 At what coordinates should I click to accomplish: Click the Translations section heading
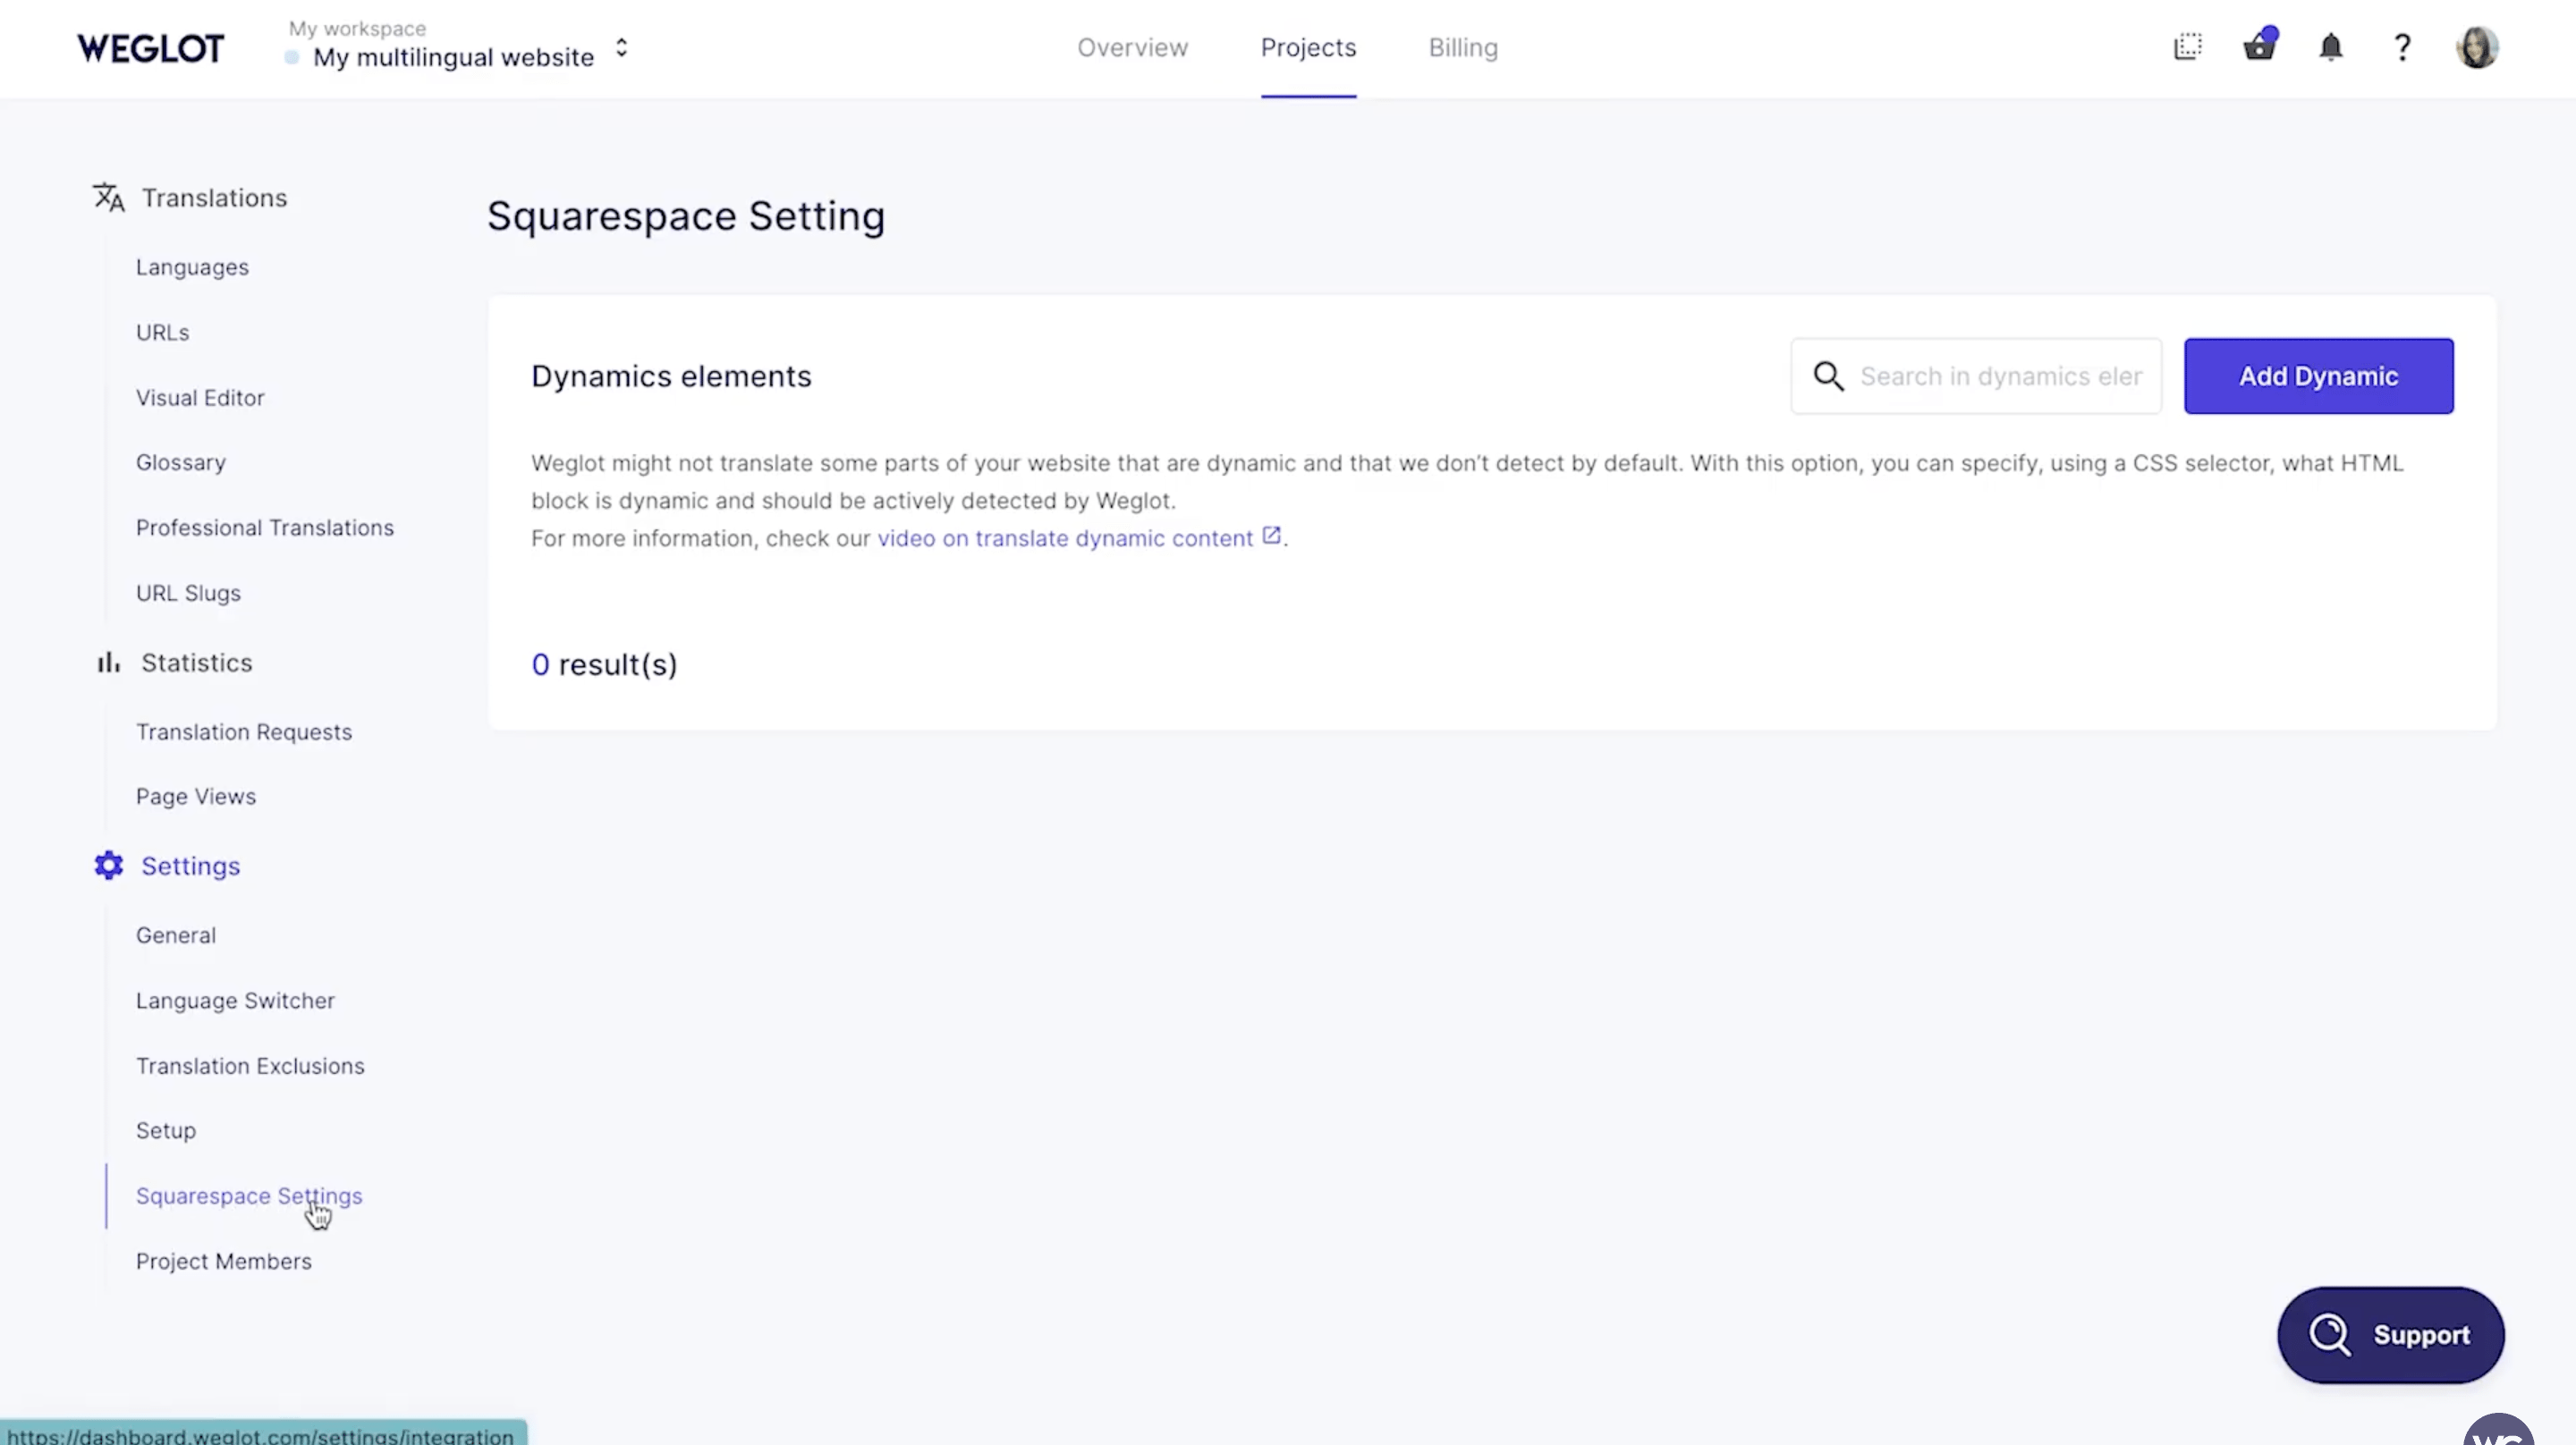(x=214, y=197)
